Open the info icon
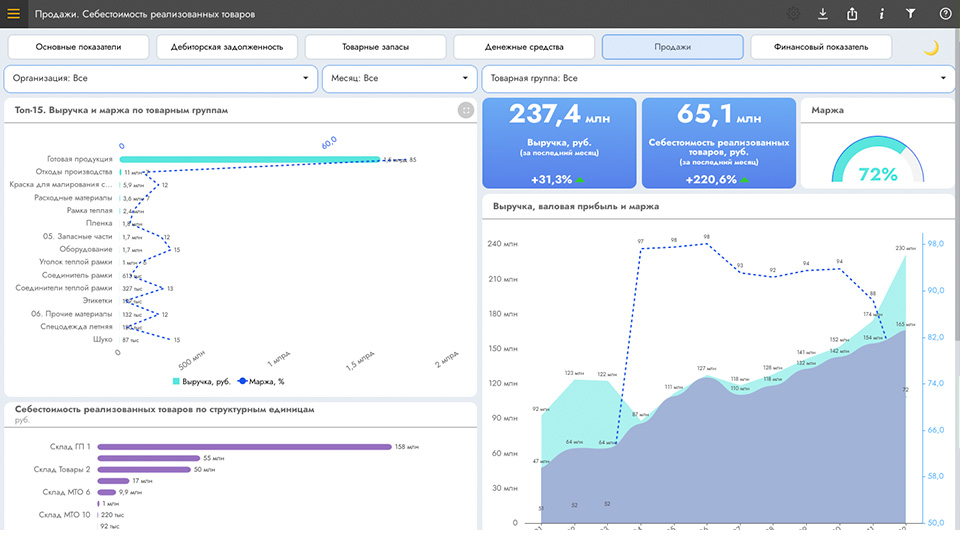Viewport: 960px width, 540px height. click(x=882, y=13)
